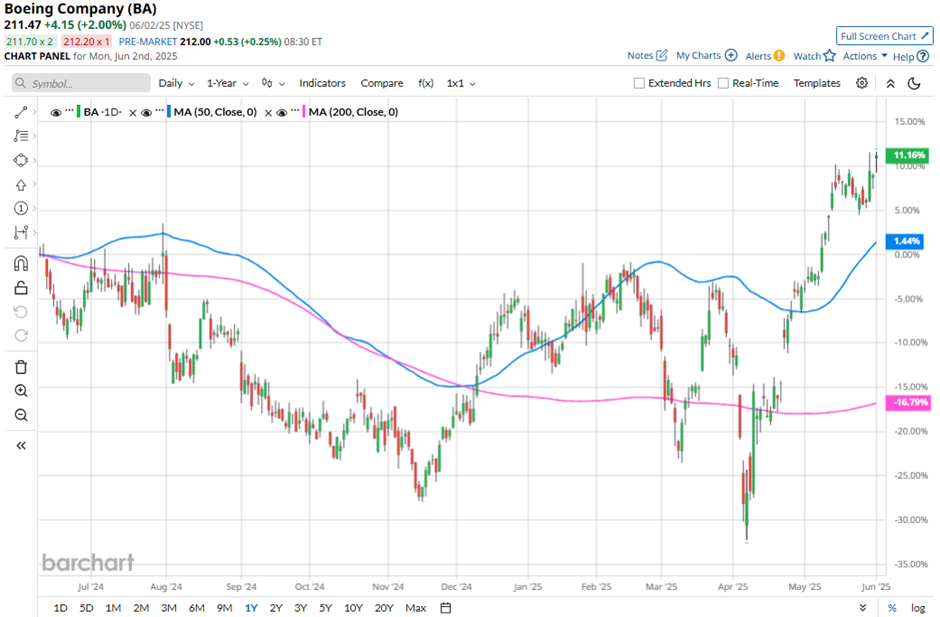Add to Watch list star icon
Viewport: 940px width, 617px height.
(x=829, y=56)
